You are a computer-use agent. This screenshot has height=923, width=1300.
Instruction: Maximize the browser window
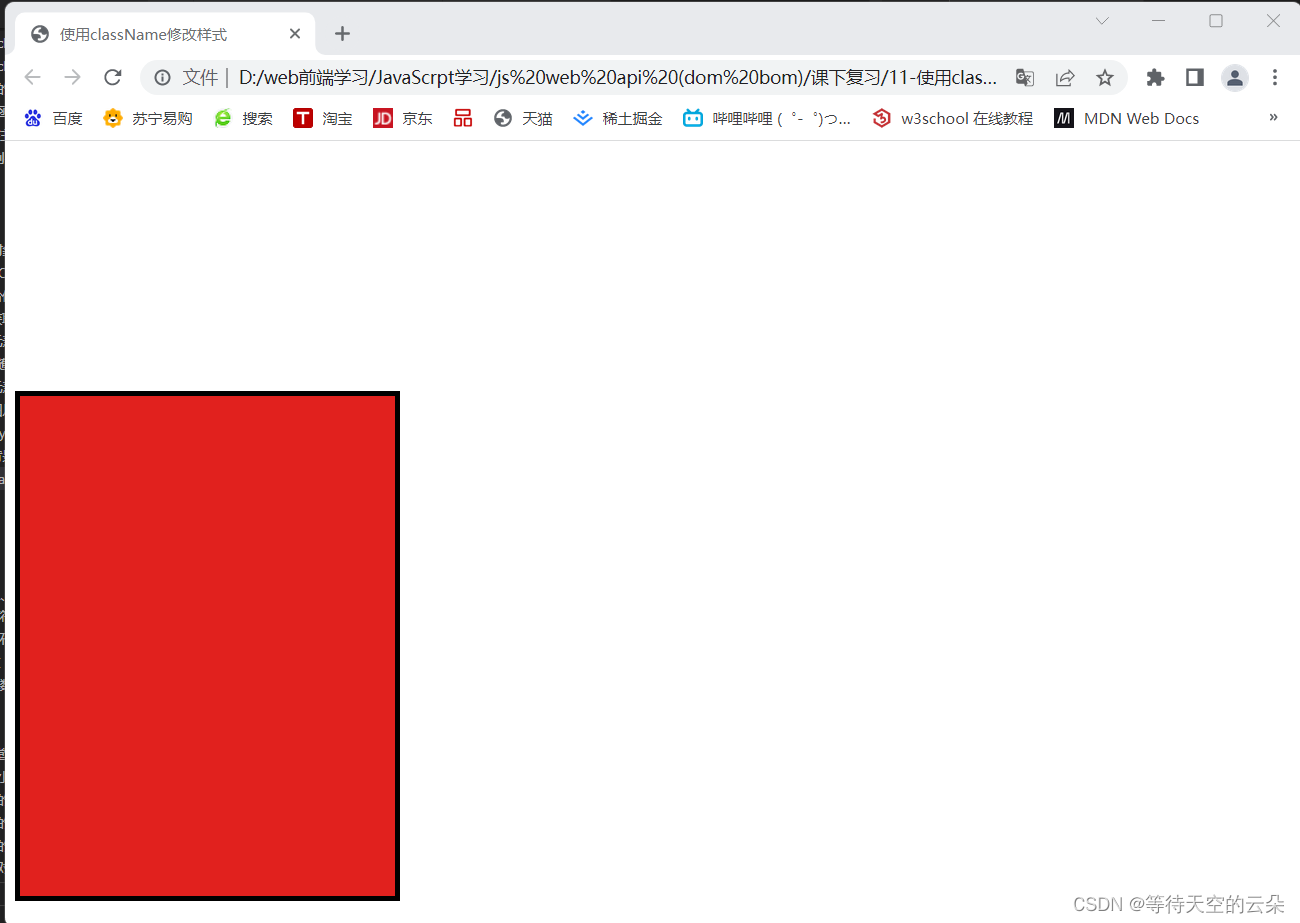pos(1216,21)
